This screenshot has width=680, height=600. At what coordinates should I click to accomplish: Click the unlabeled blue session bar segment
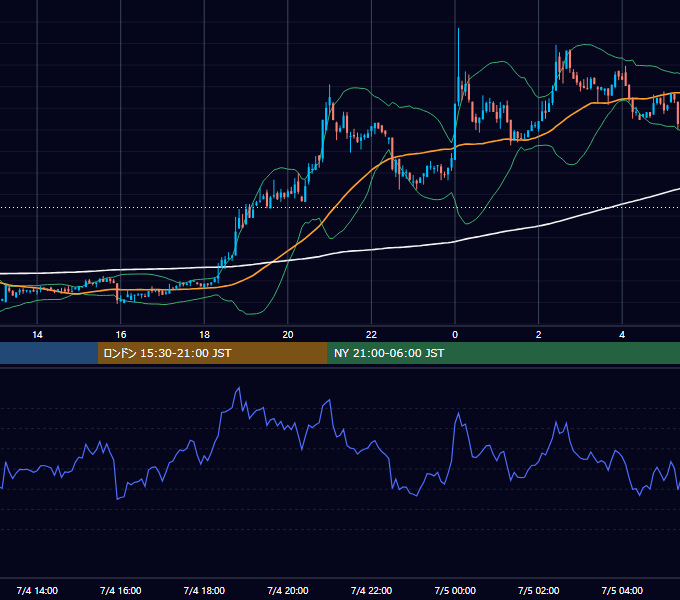pos(49,353)
